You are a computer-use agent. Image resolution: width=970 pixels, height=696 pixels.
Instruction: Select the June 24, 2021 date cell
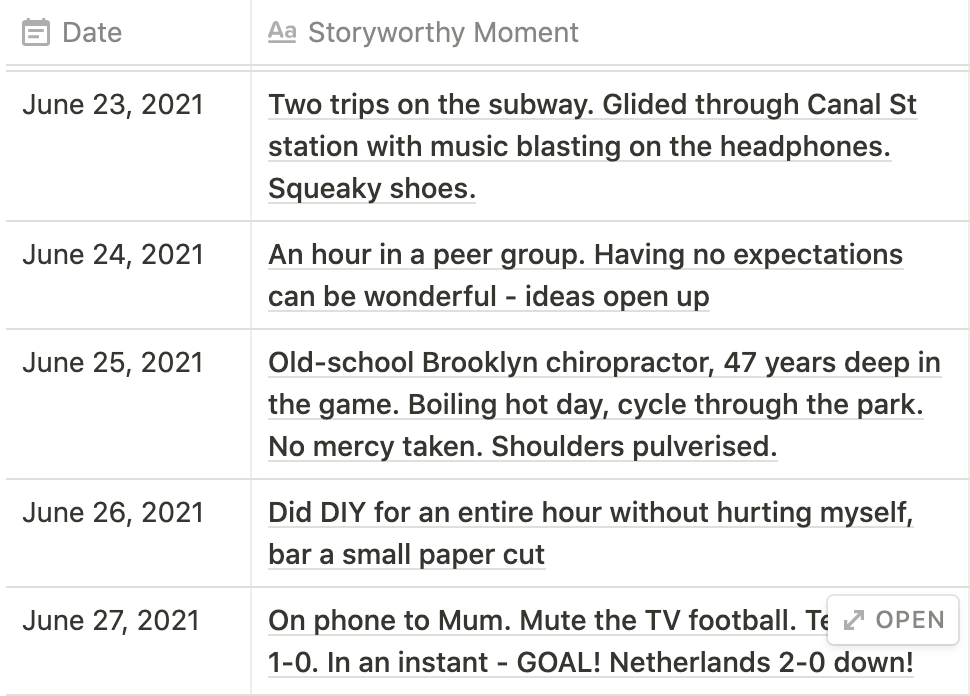pos(128,275)
